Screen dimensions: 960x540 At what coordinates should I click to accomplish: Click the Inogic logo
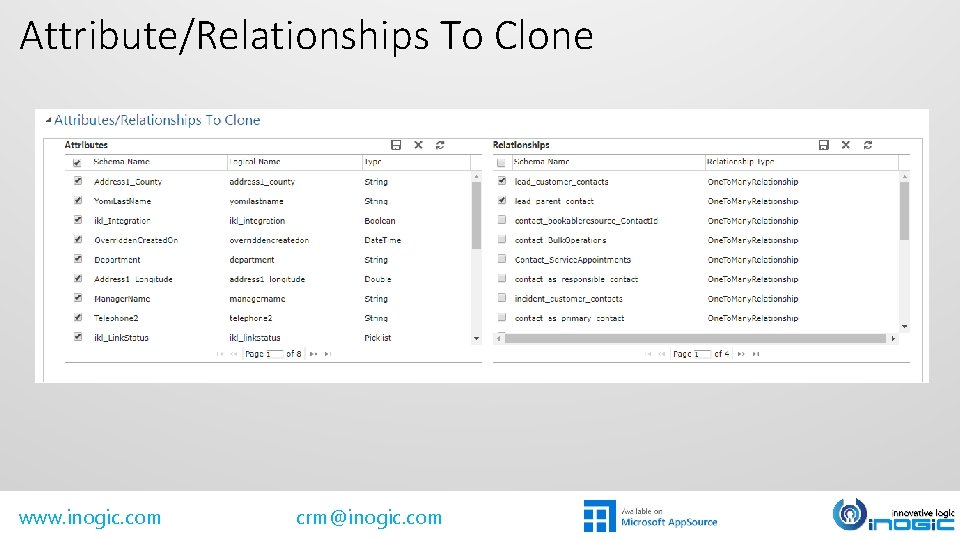(893, 516)
